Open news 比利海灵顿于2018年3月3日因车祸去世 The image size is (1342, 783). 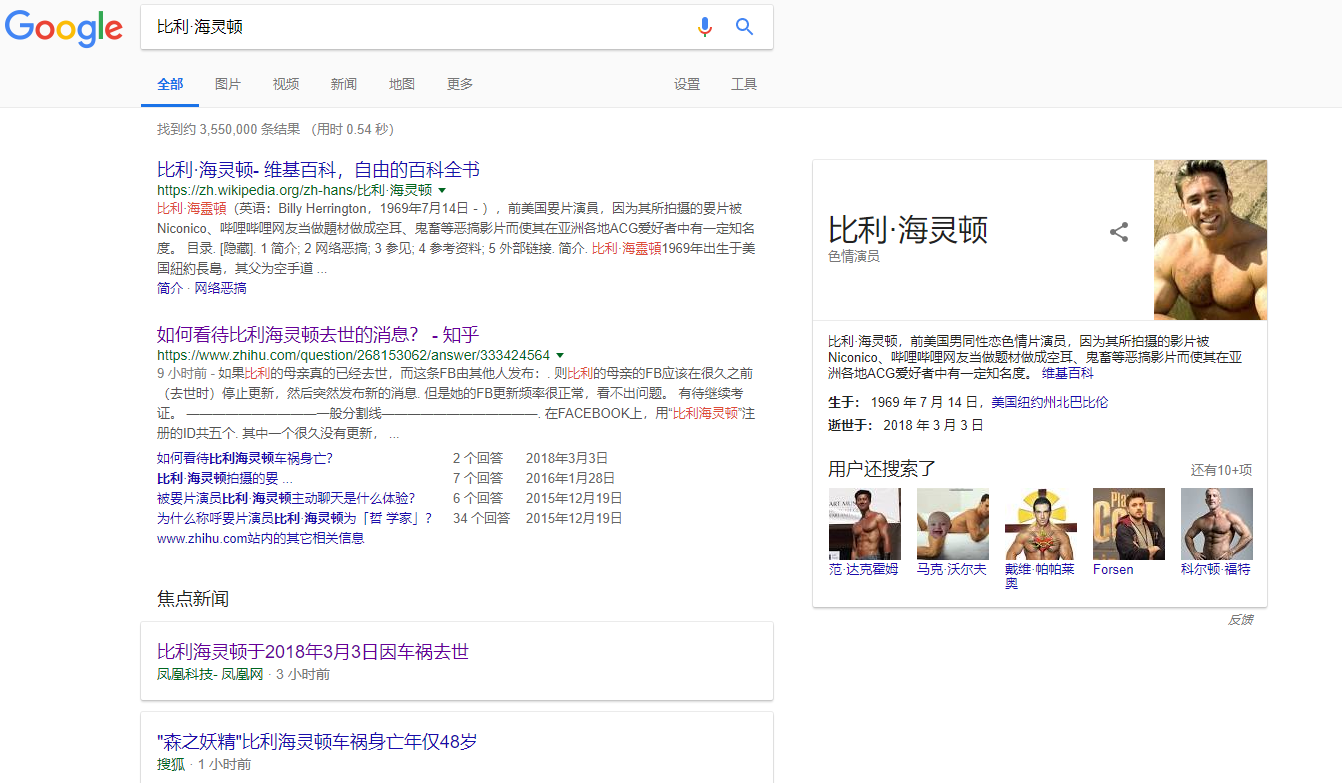pyautogui.click(x=313, y=652)
